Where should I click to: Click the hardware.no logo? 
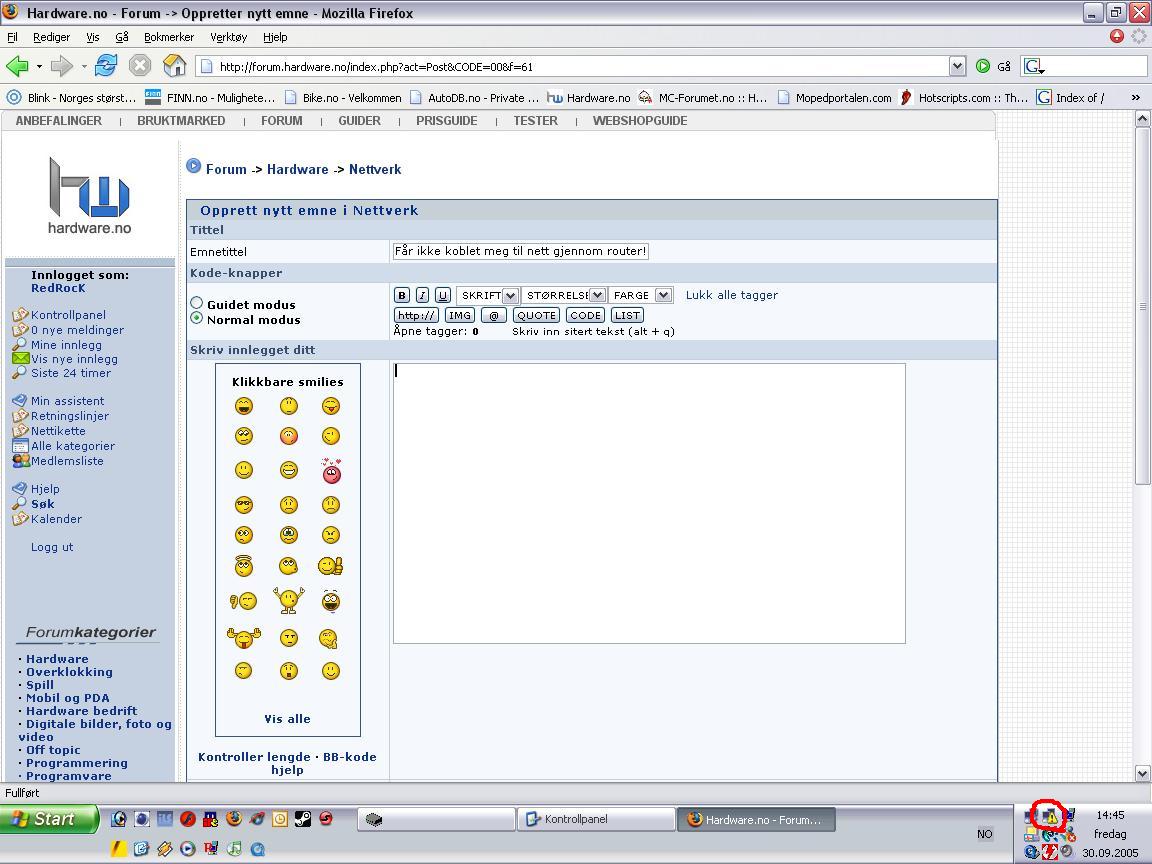click(x=90, y=195)
